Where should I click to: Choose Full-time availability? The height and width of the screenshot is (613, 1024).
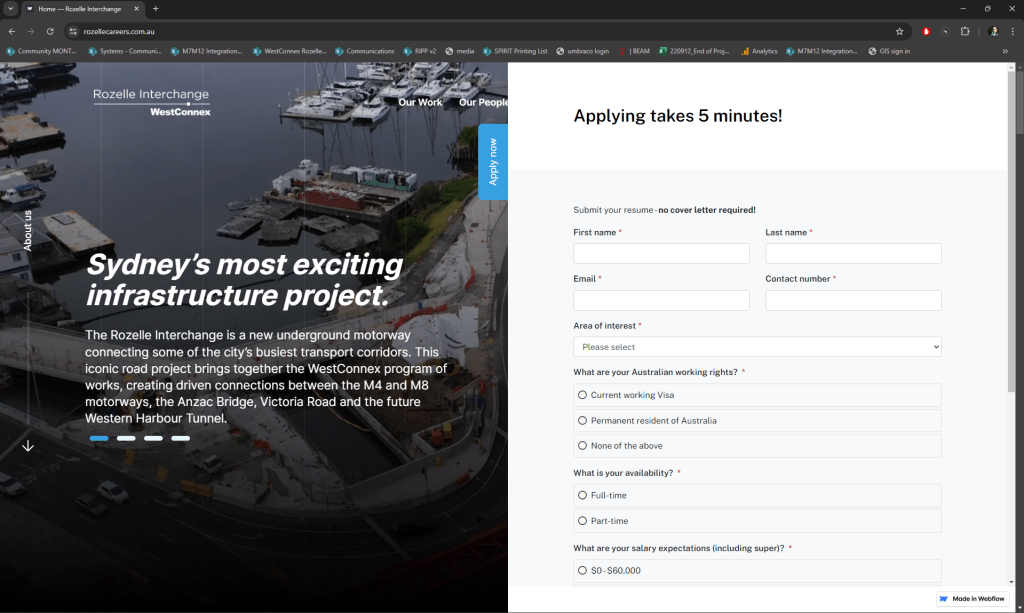(583, 495)
